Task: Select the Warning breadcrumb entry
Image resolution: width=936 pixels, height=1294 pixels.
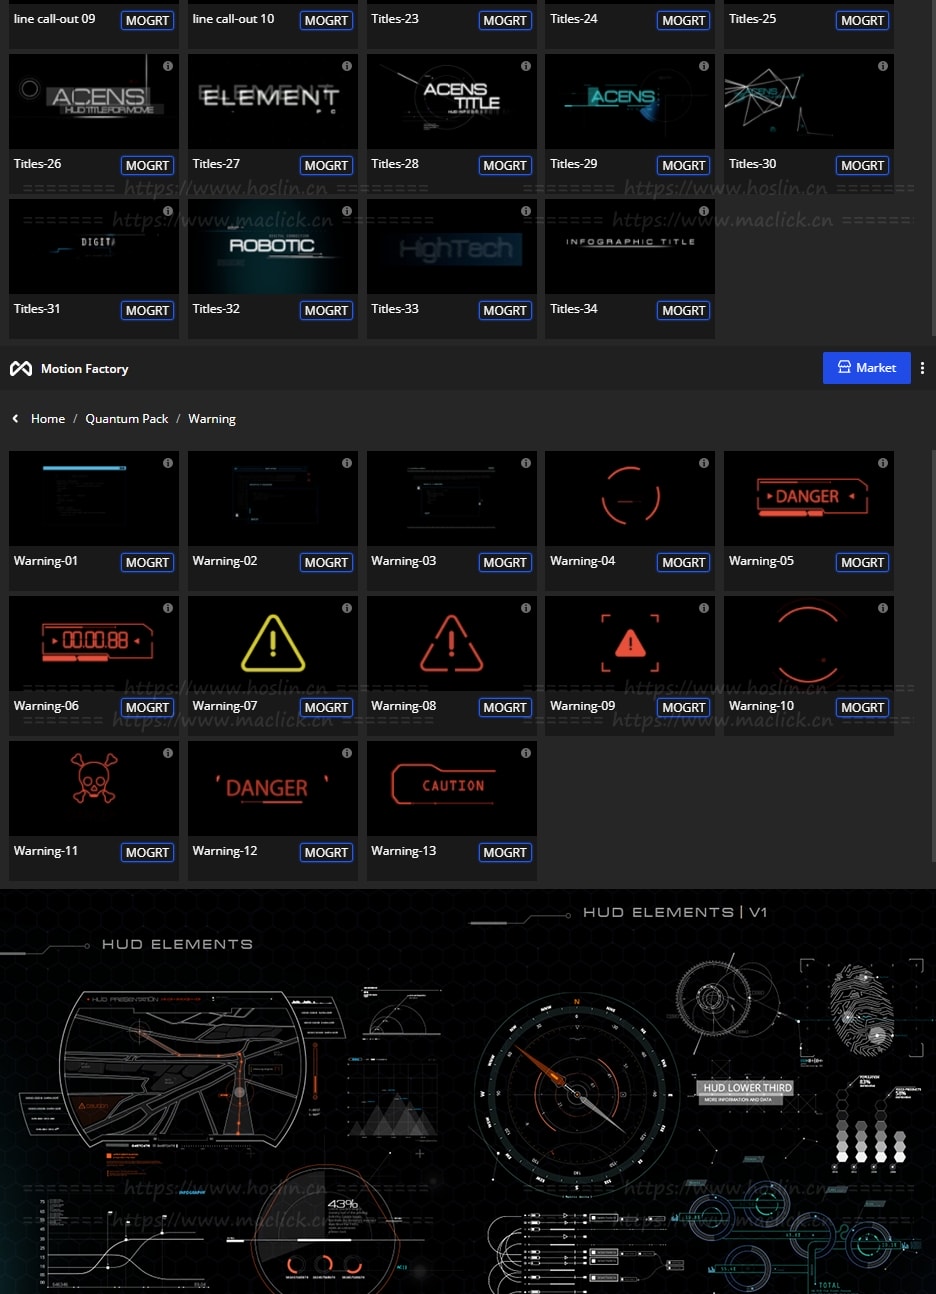Action: pos(212,419)
